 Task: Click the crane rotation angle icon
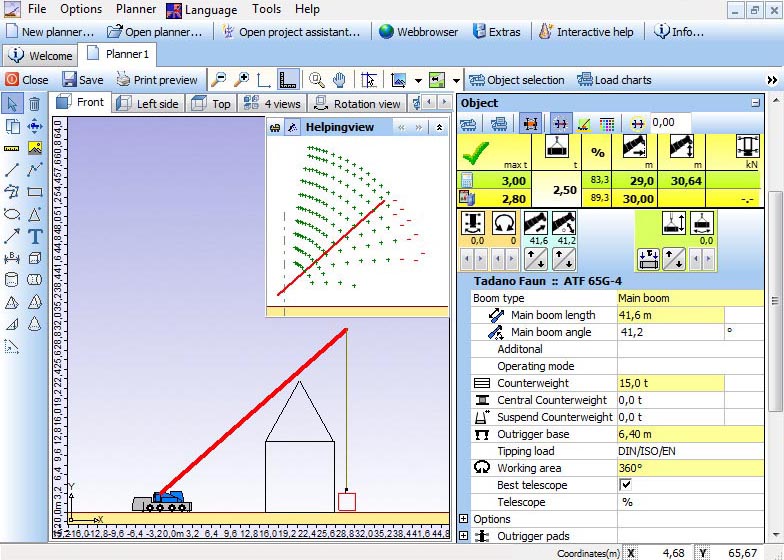tap(505, 222)
